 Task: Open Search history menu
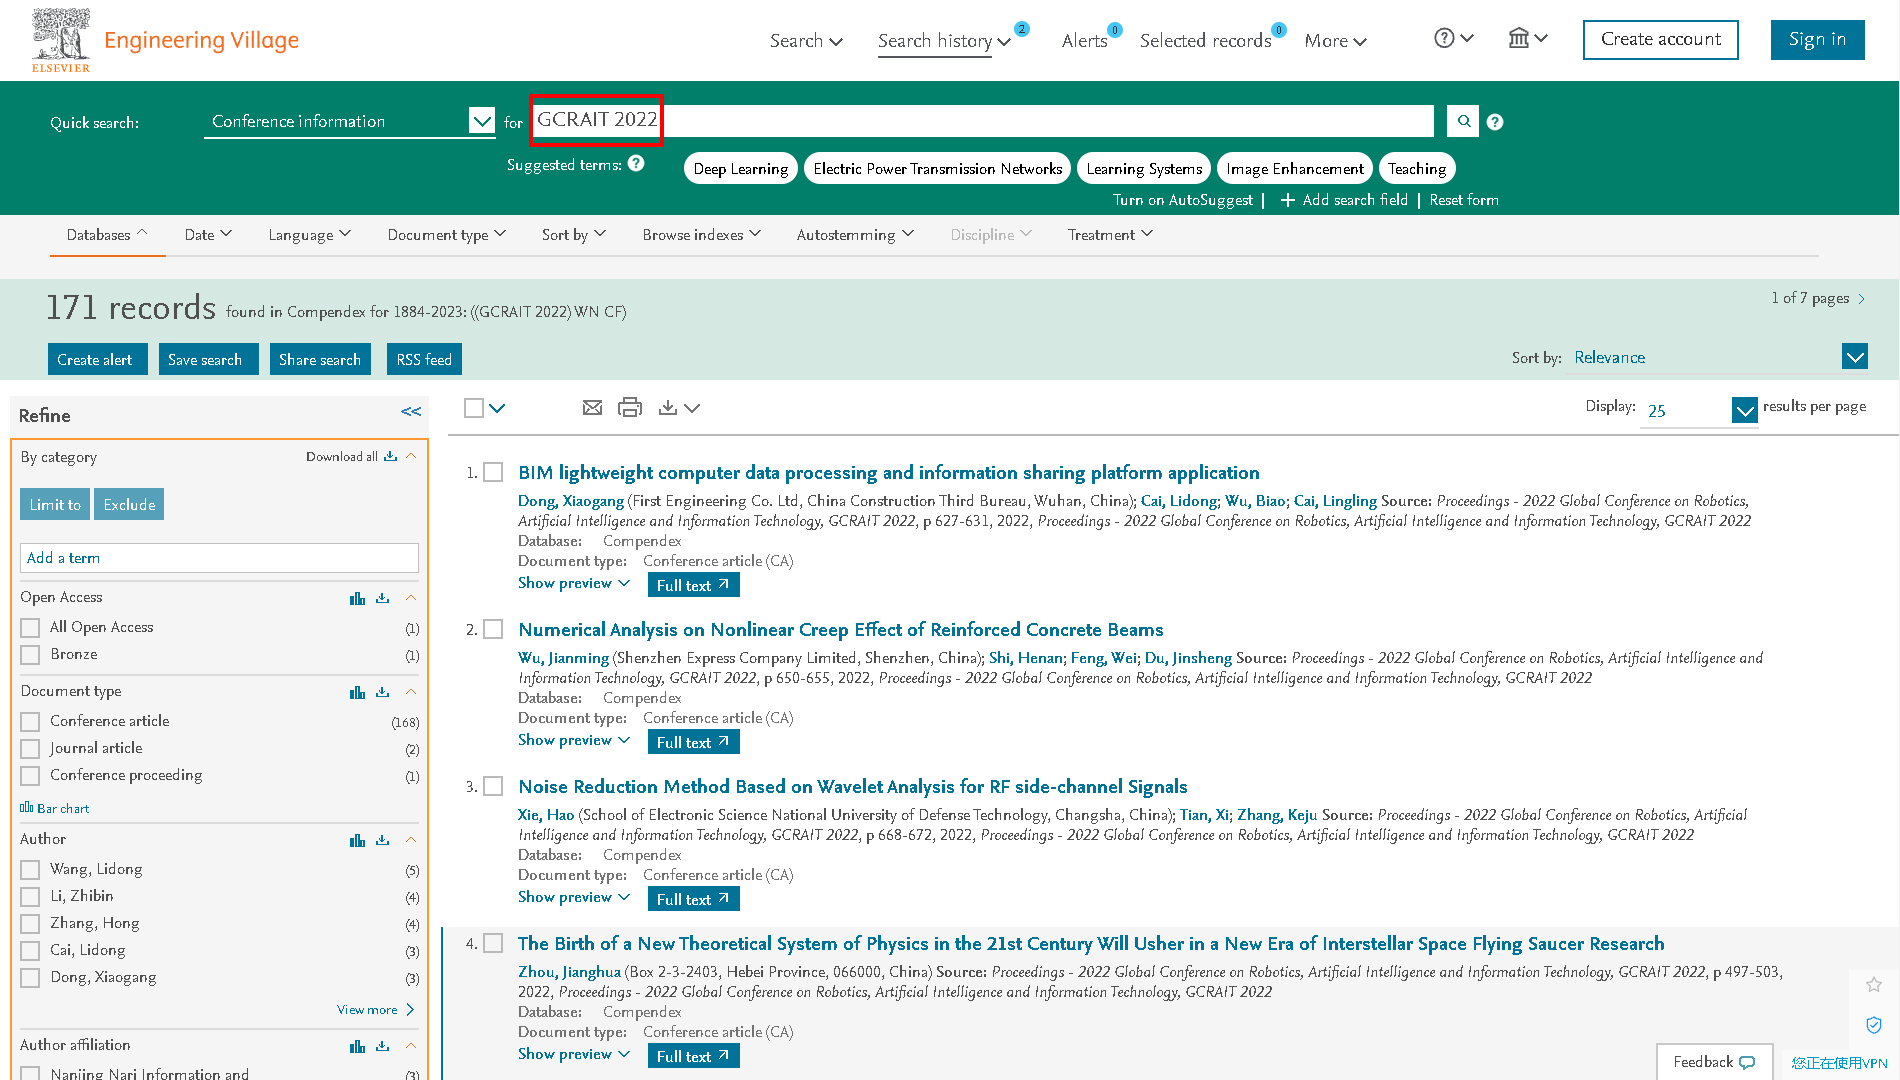944,41
